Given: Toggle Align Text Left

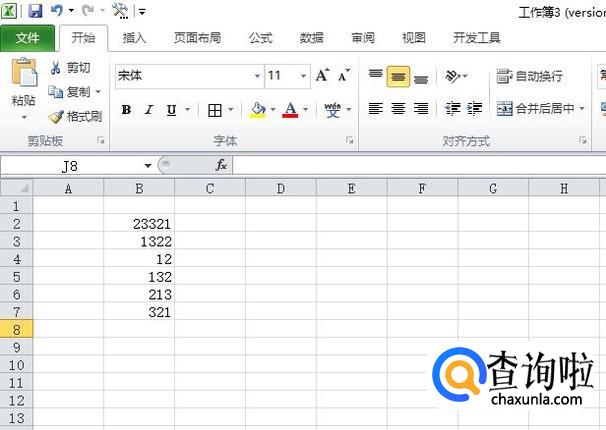Looking at the screenshot, I should click(x=375, y=109).
